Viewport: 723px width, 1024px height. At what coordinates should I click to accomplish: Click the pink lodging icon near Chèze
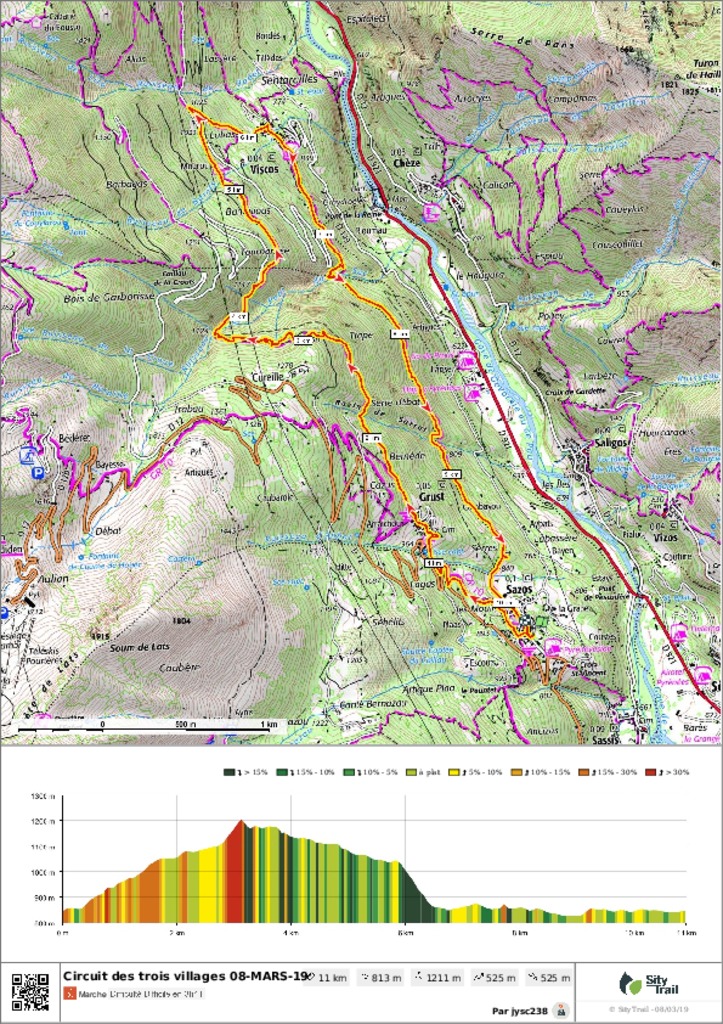[x=432, y=212]
